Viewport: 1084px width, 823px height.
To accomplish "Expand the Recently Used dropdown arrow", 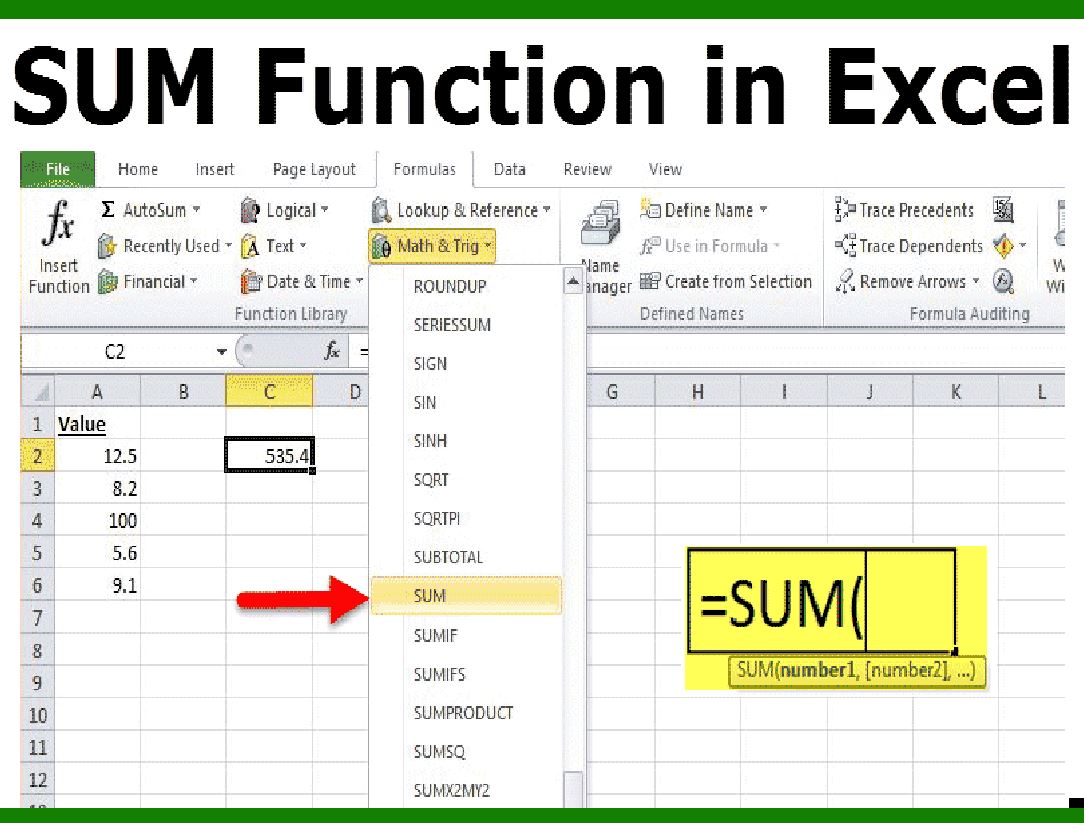I will tap(228, 246).
